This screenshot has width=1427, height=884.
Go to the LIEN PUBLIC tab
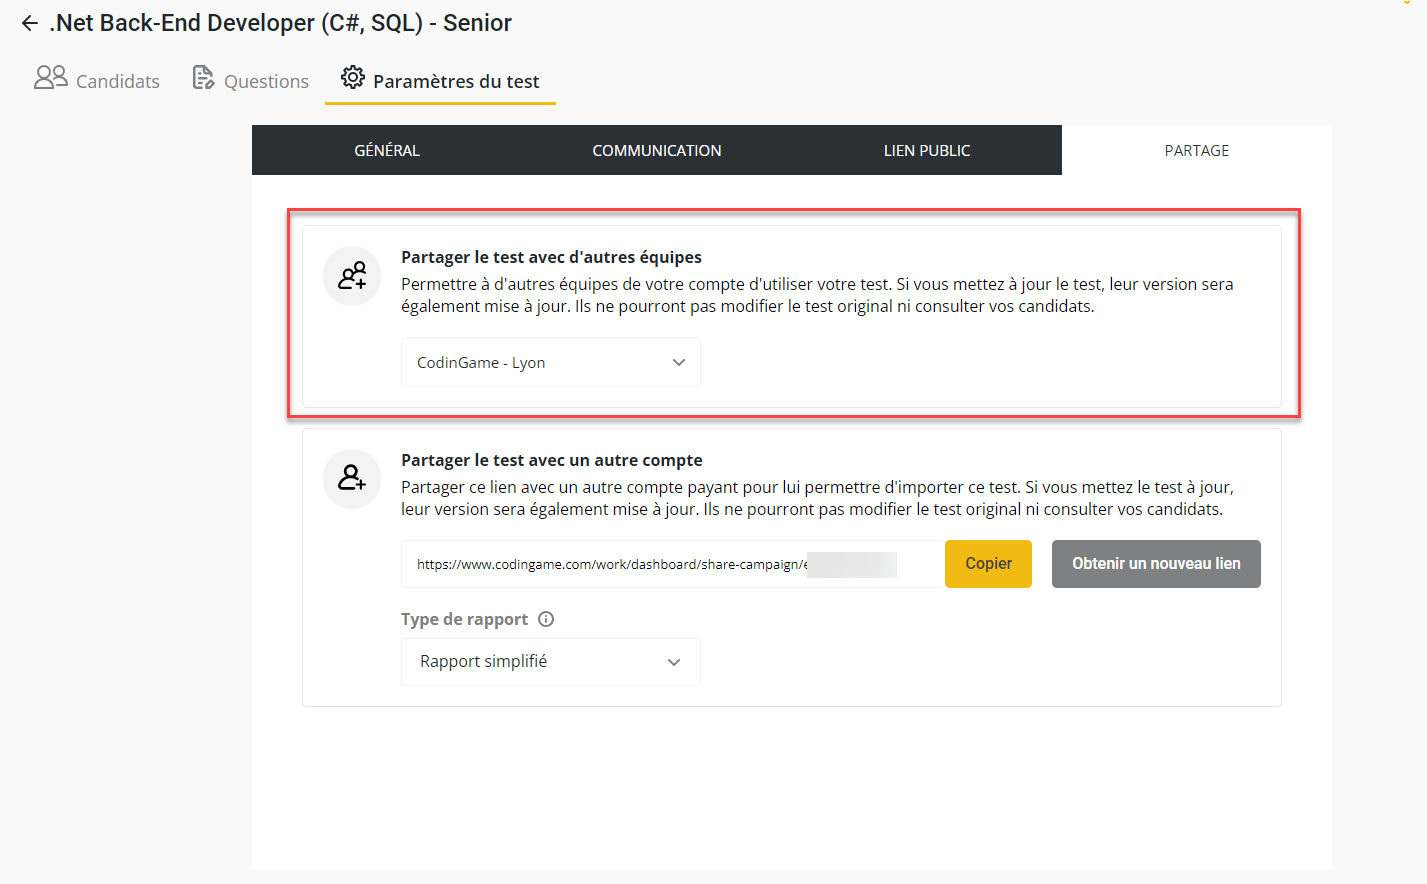pyautogui.click(x=926, y=150)
